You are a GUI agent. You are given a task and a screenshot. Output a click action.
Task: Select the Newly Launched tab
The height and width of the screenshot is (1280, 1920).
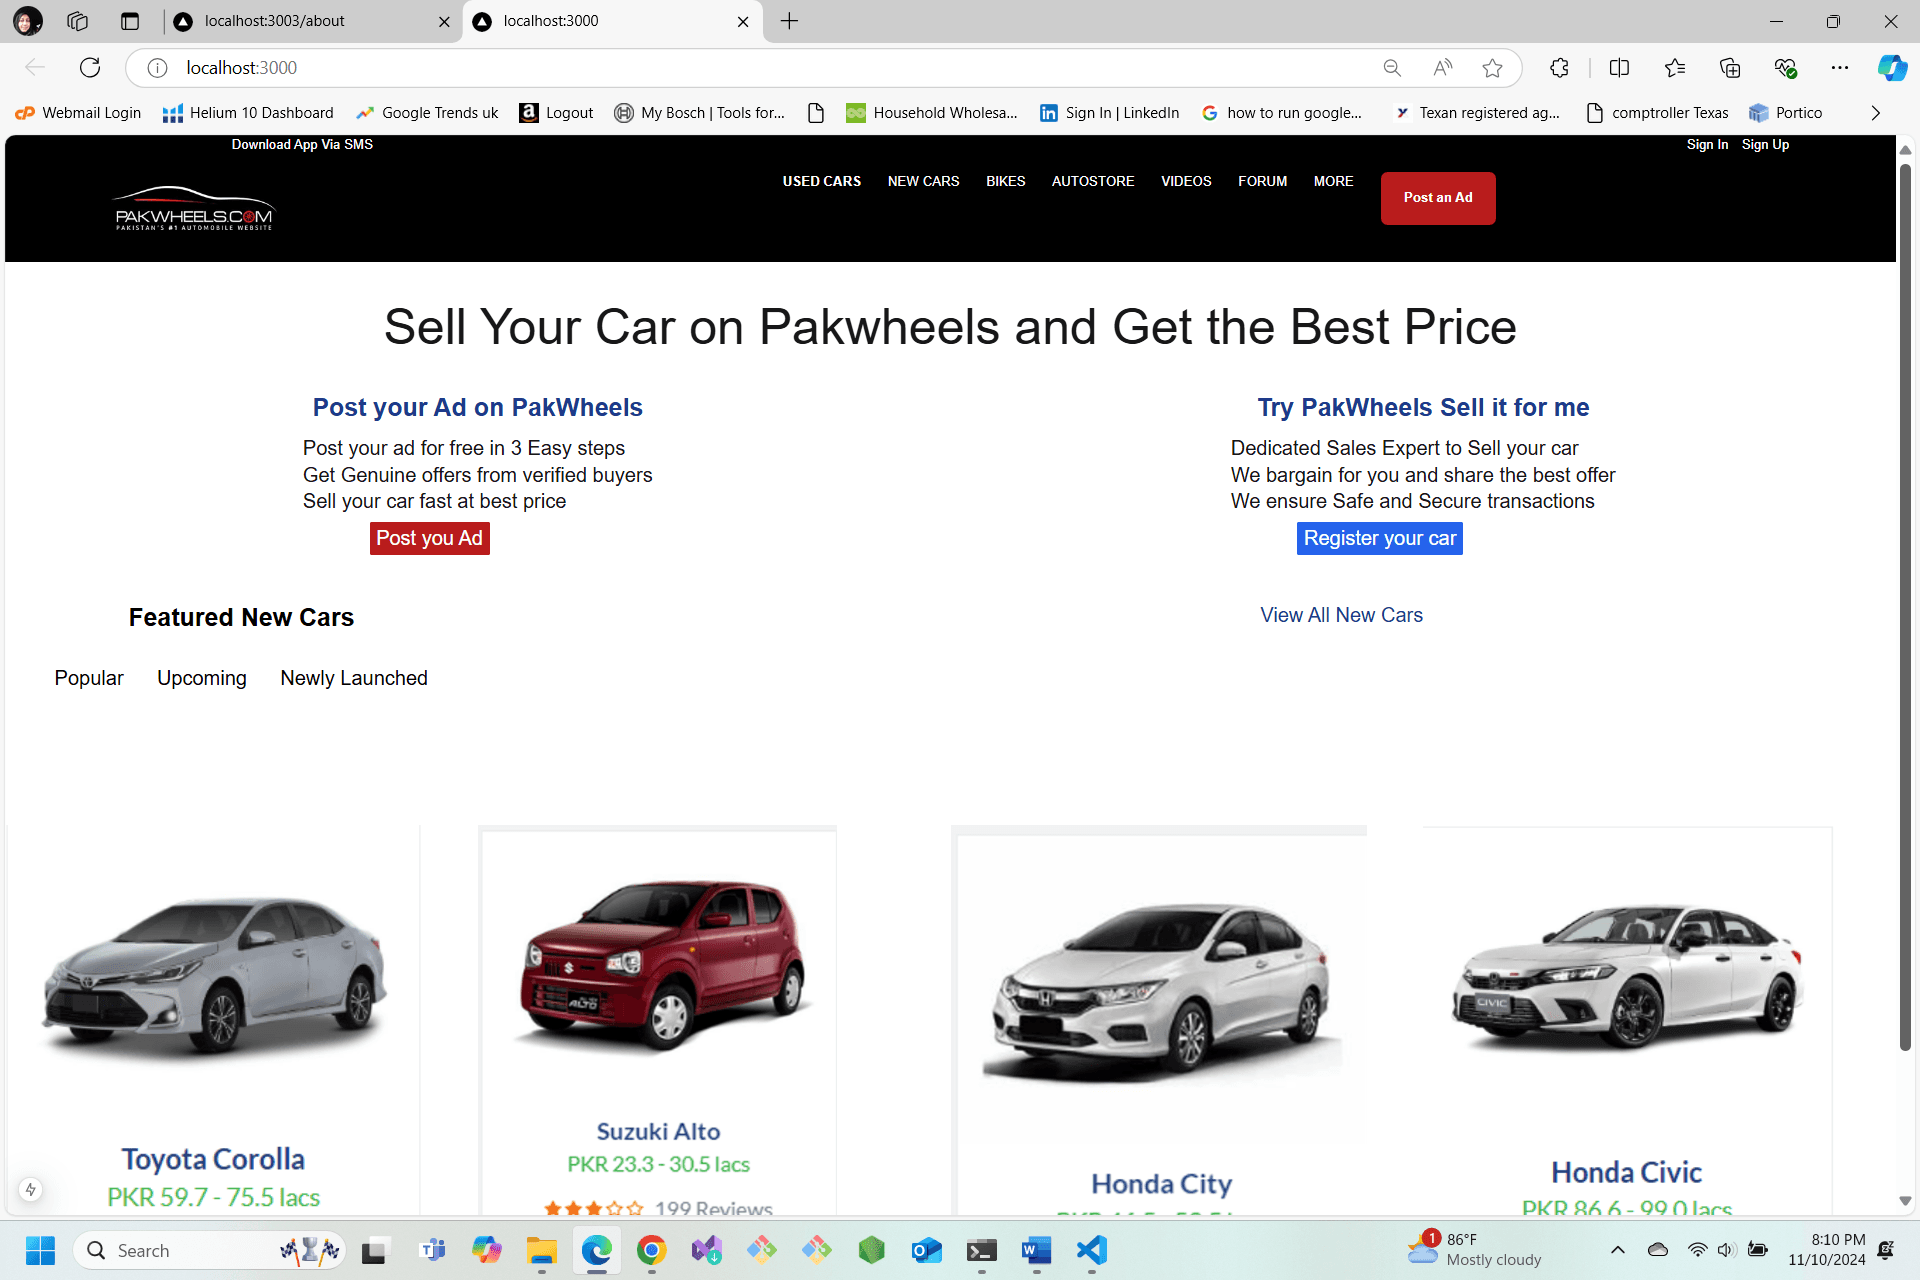point(354,678)
